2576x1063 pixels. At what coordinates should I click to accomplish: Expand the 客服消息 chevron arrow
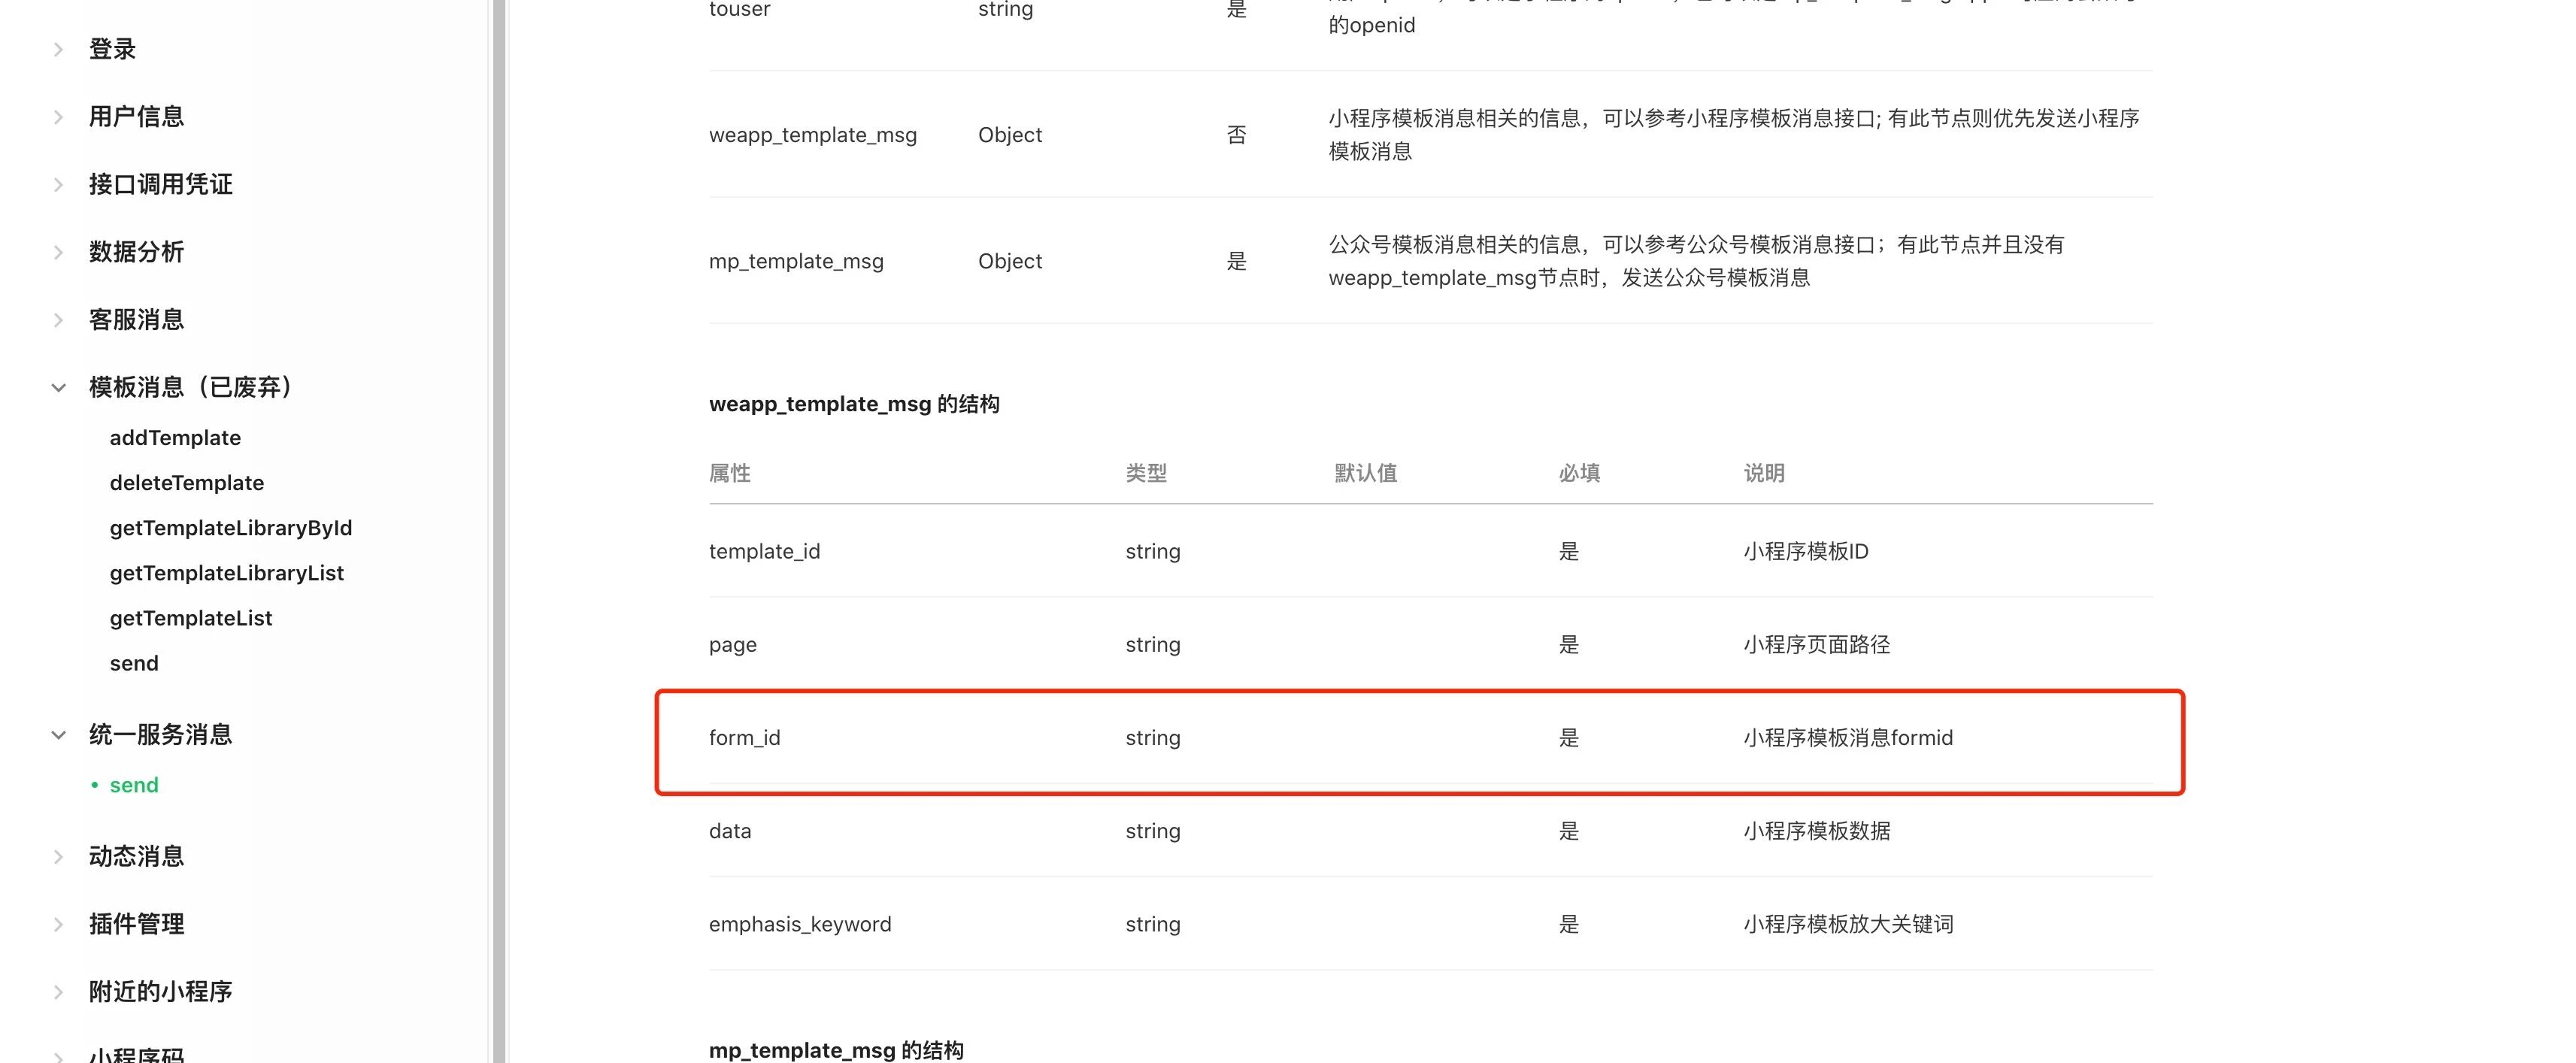[58, 320]
